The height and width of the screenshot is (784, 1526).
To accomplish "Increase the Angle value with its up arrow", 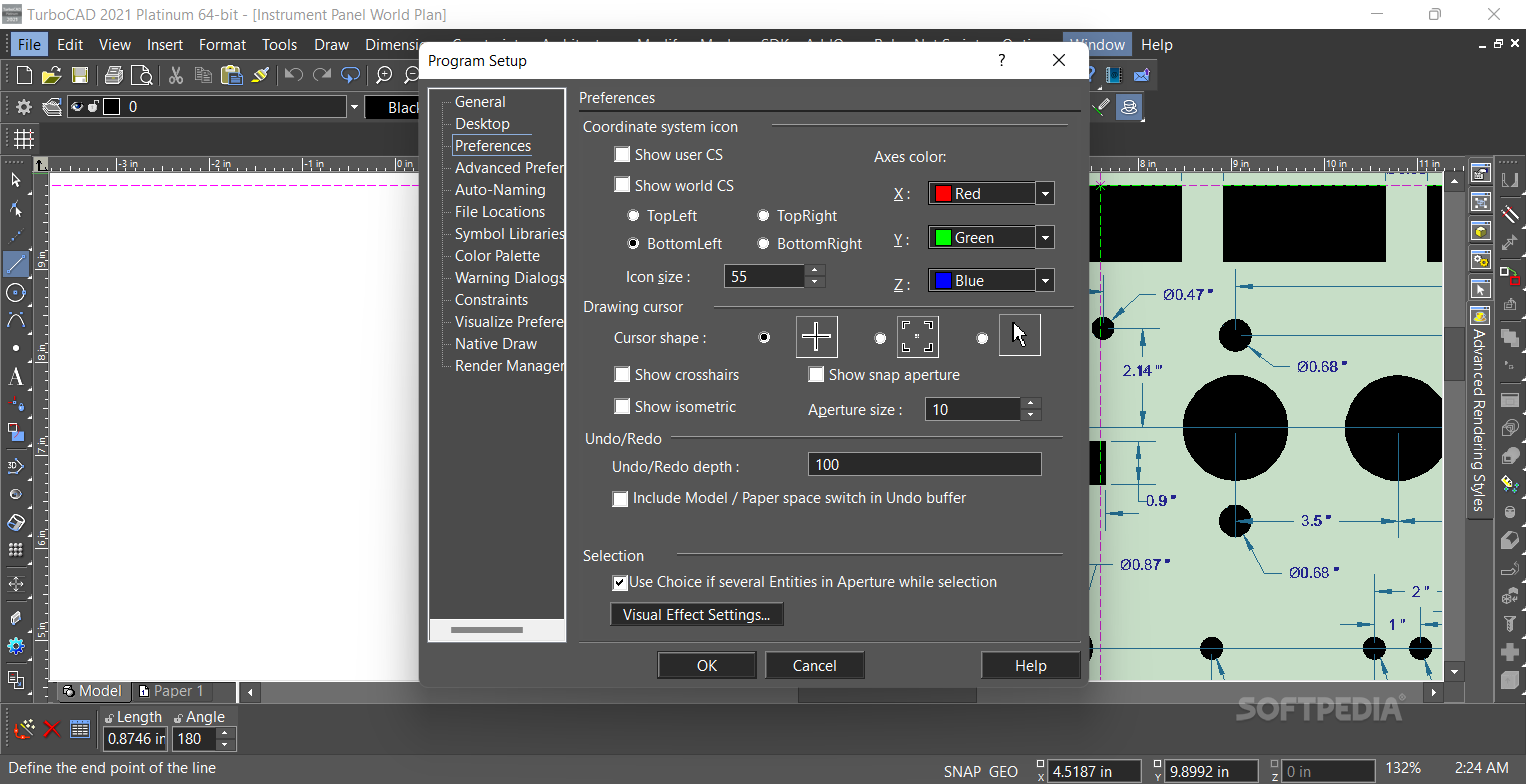I will pyautogui.click(x=225, y=734).
